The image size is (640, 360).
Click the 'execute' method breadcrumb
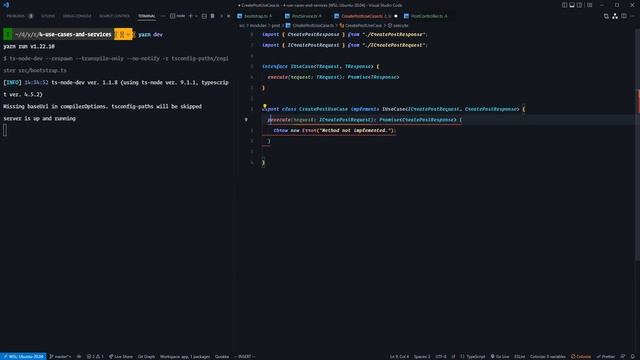[398, 25]
